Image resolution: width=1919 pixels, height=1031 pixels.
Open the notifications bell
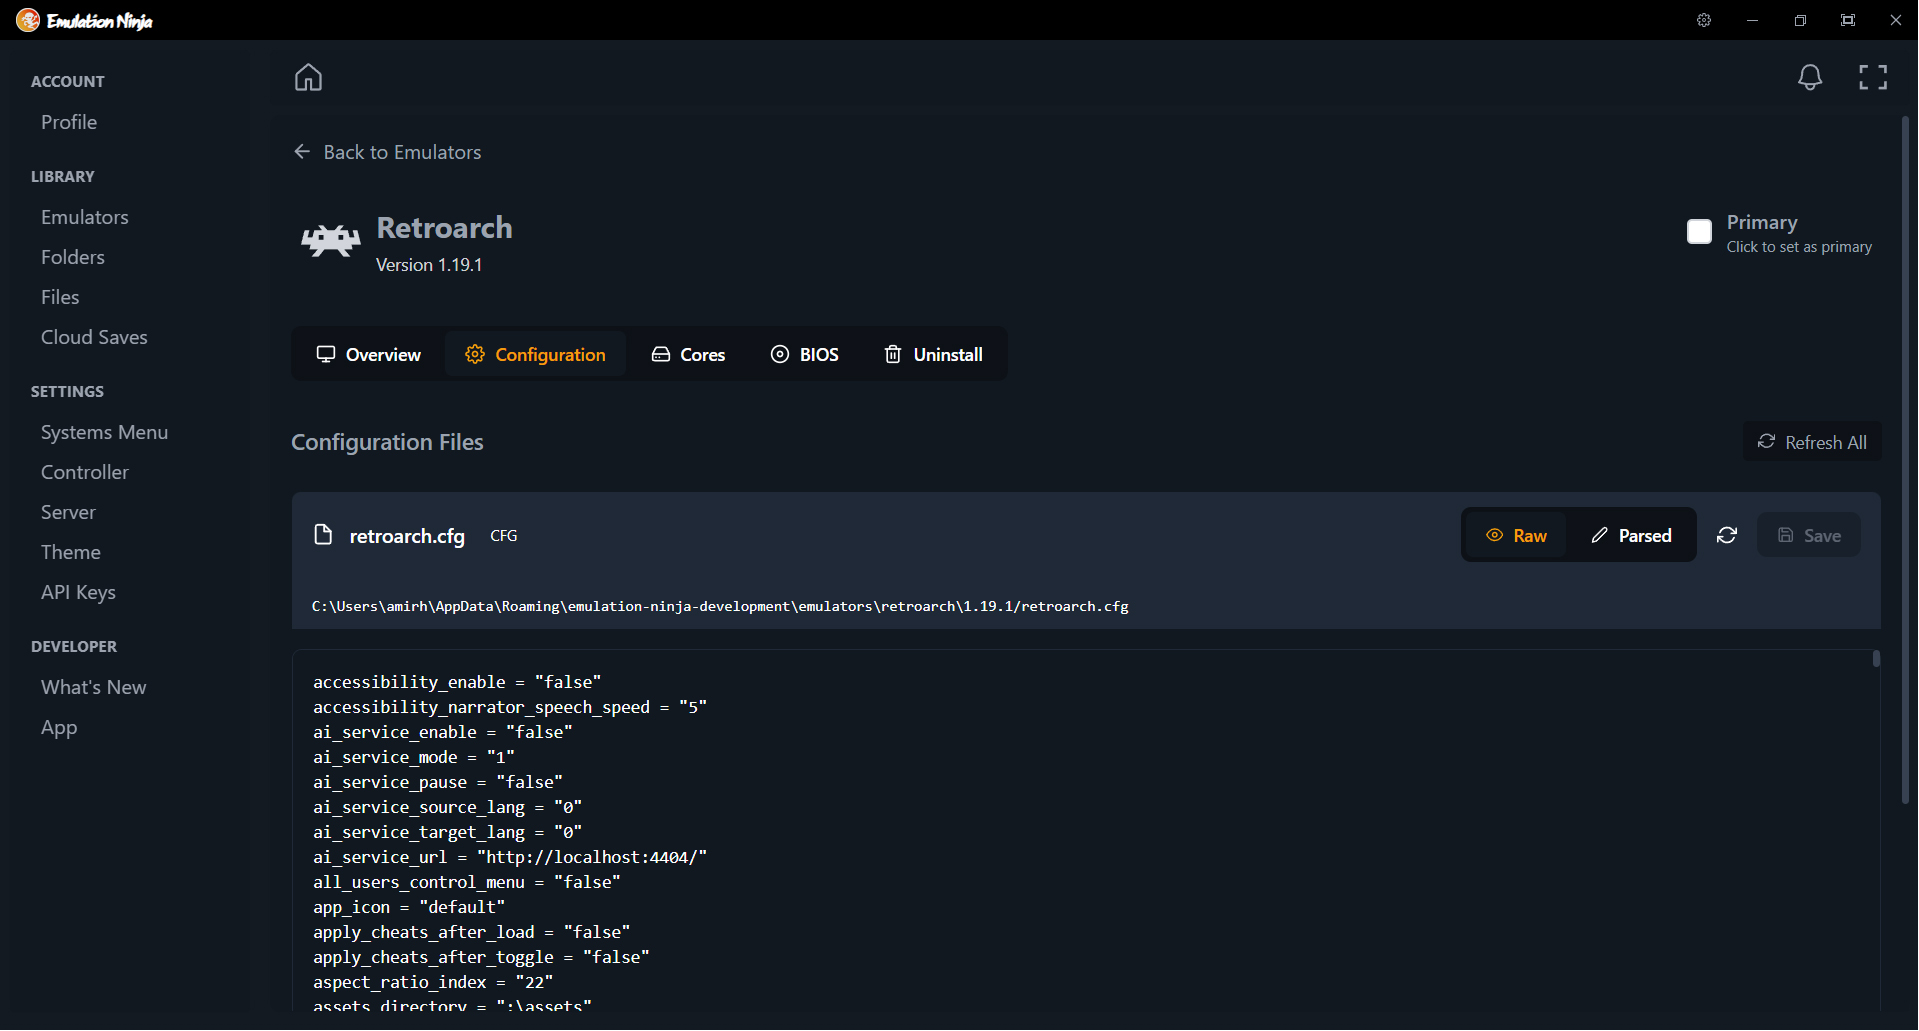[1810, 77]
